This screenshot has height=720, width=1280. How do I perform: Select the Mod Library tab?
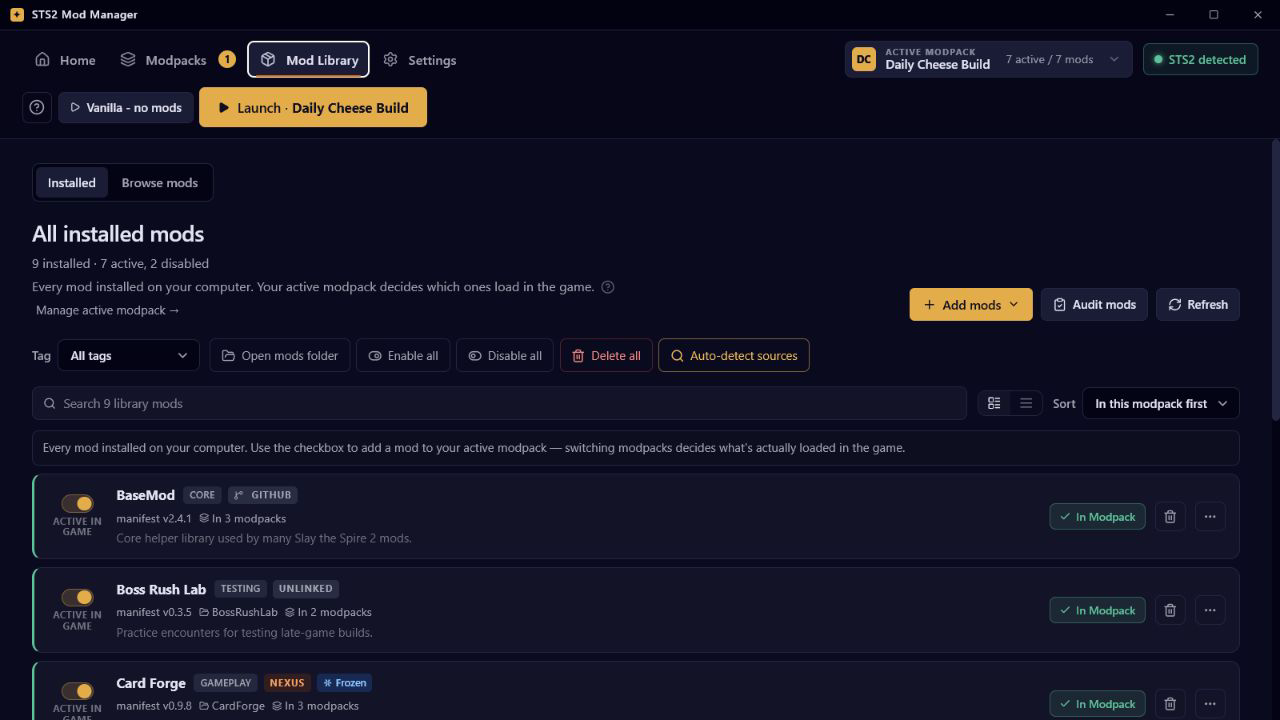309,60
